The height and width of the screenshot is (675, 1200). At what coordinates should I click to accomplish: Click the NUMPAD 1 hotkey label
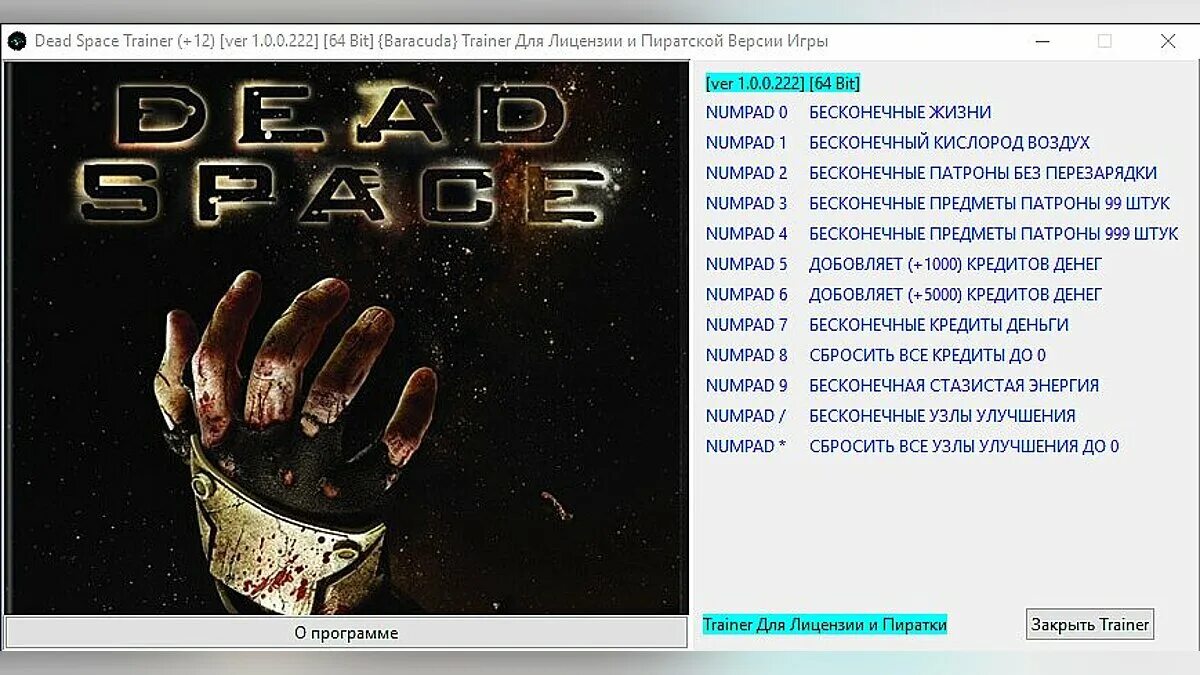click(747, 143)
